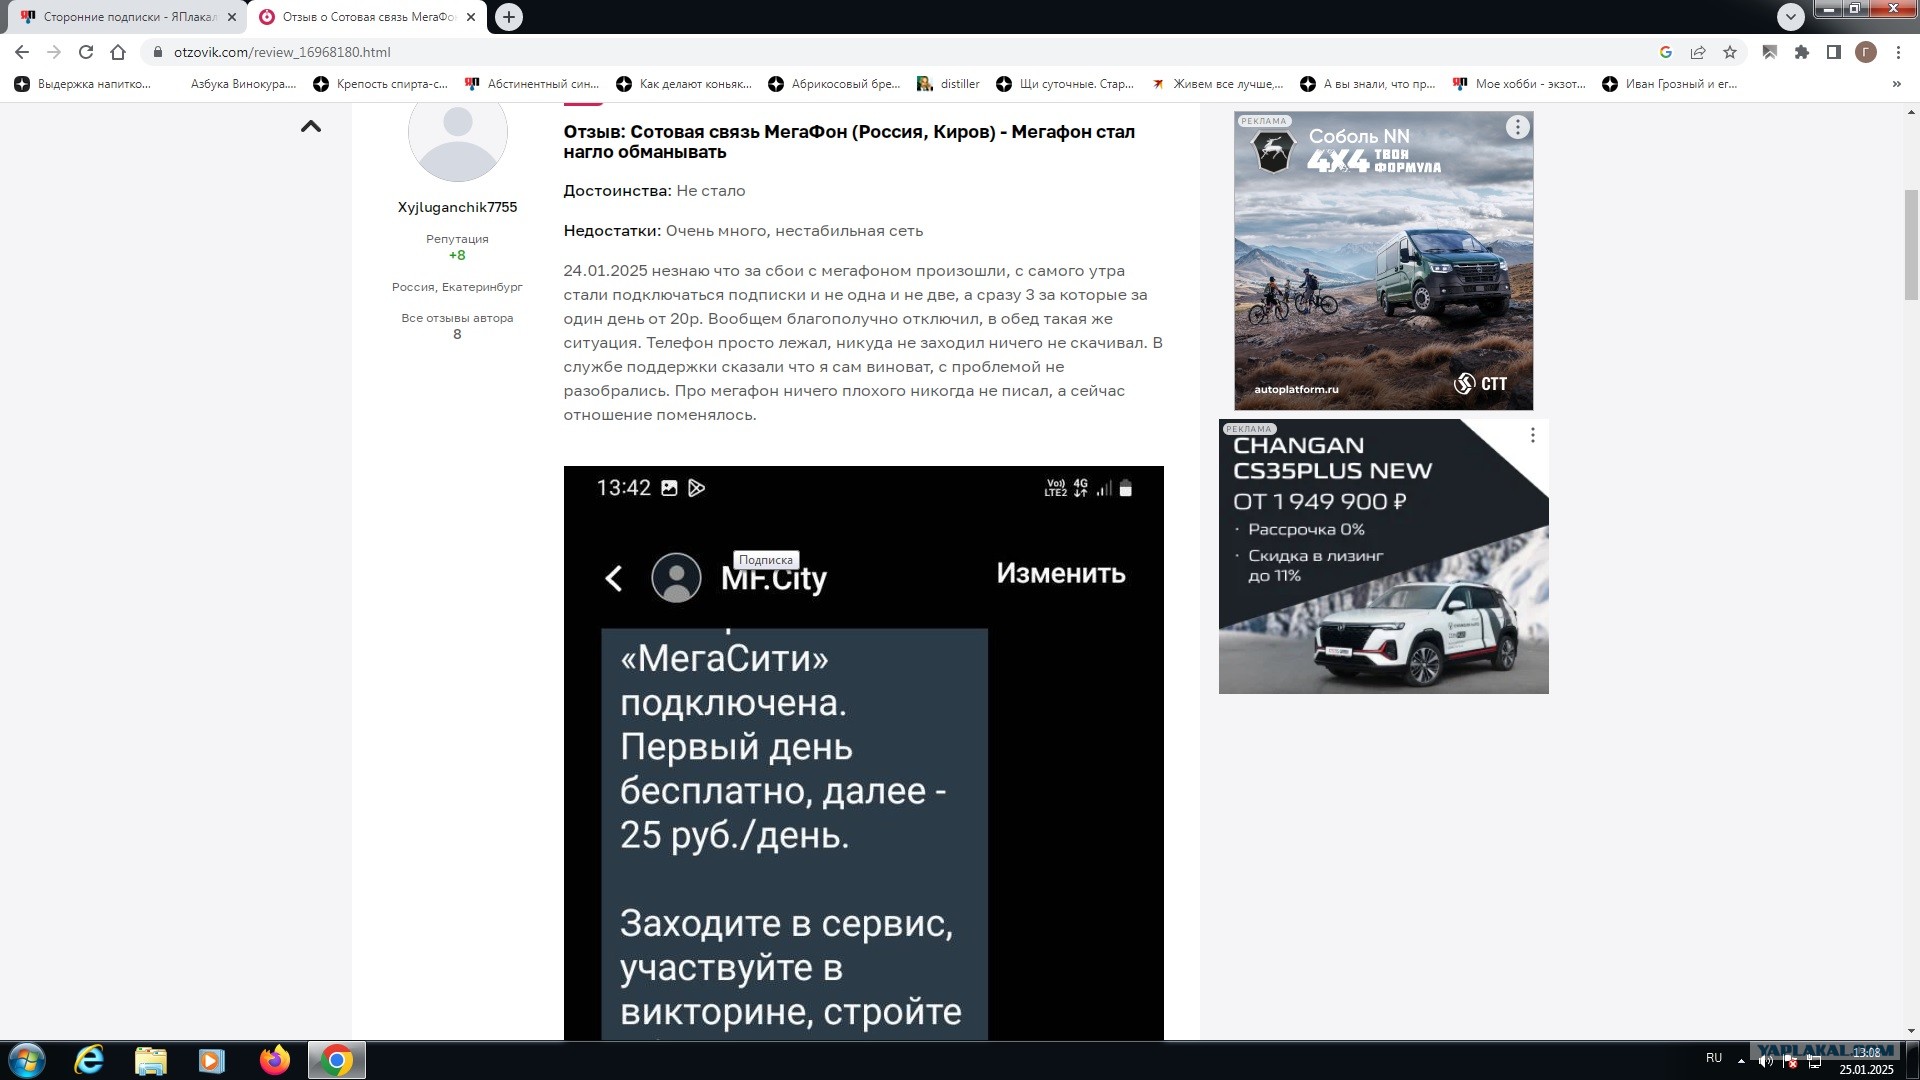
Task: Show hidden system tray icons
Action: point(1741,1060)
